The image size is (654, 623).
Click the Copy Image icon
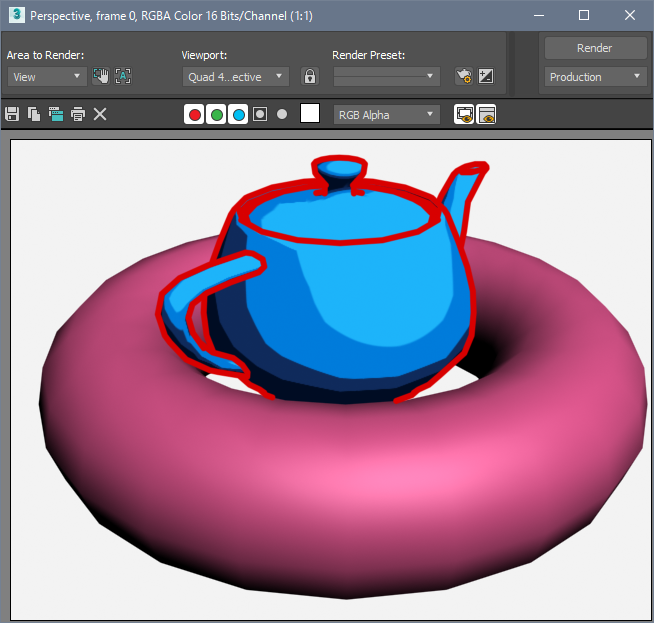pos(34,115)
